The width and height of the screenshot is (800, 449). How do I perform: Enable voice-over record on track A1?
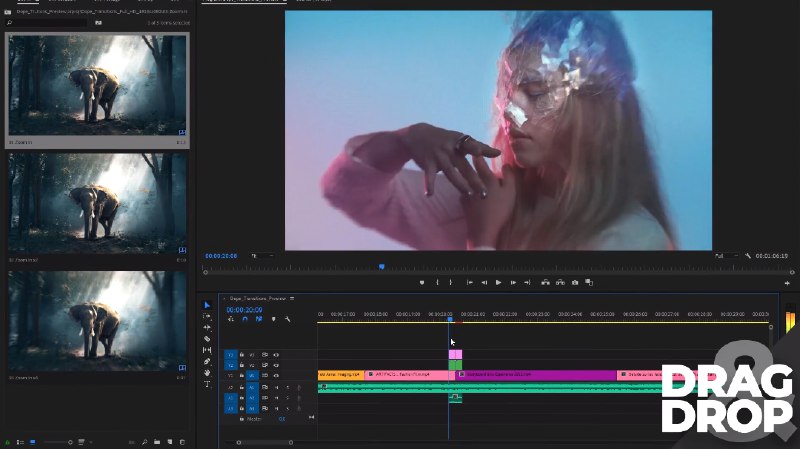(x=298, y=388)
